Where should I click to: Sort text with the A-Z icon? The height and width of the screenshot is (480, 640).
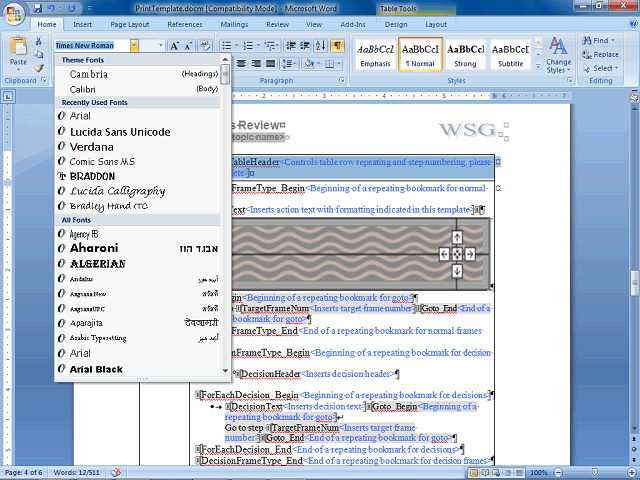(x=321, y=45)
